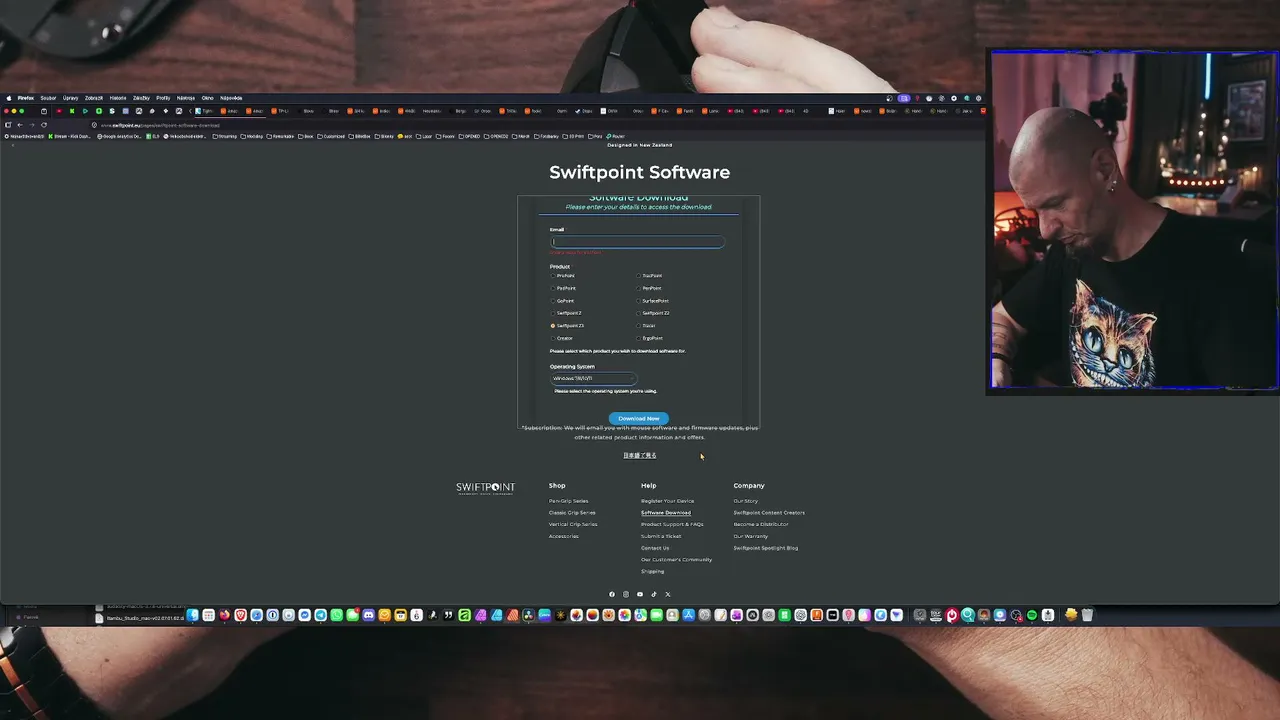Pick the ErgoPoint radio button
This screenshot has width=1280, height=720.
coord(638,338)
